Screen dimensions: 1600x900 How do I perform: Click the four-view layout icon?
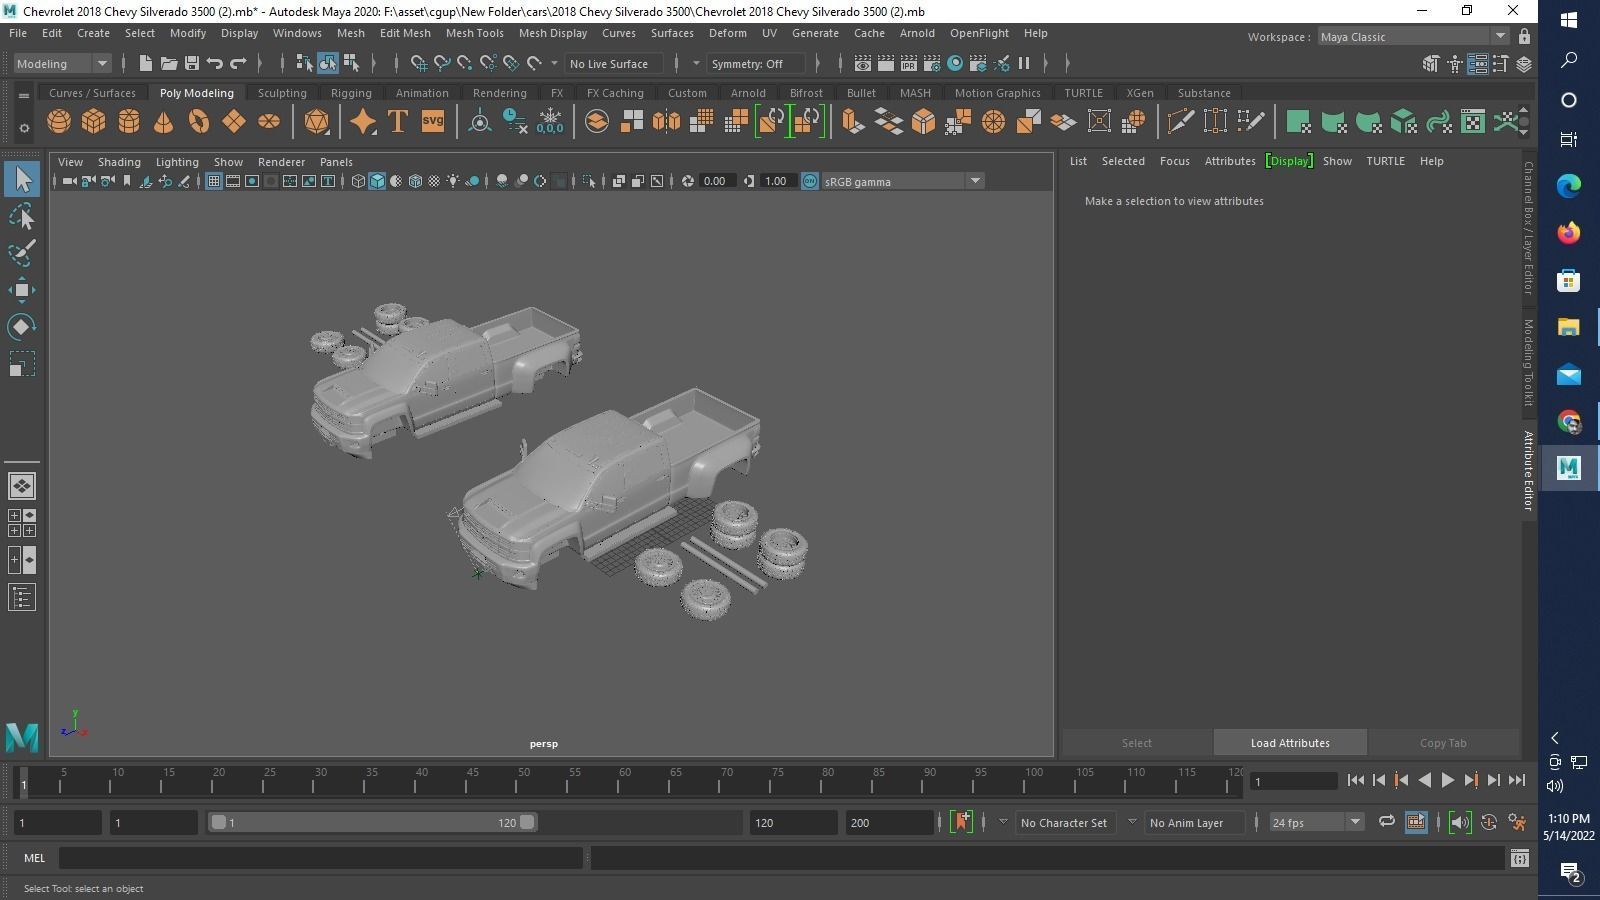pos(22,523)
